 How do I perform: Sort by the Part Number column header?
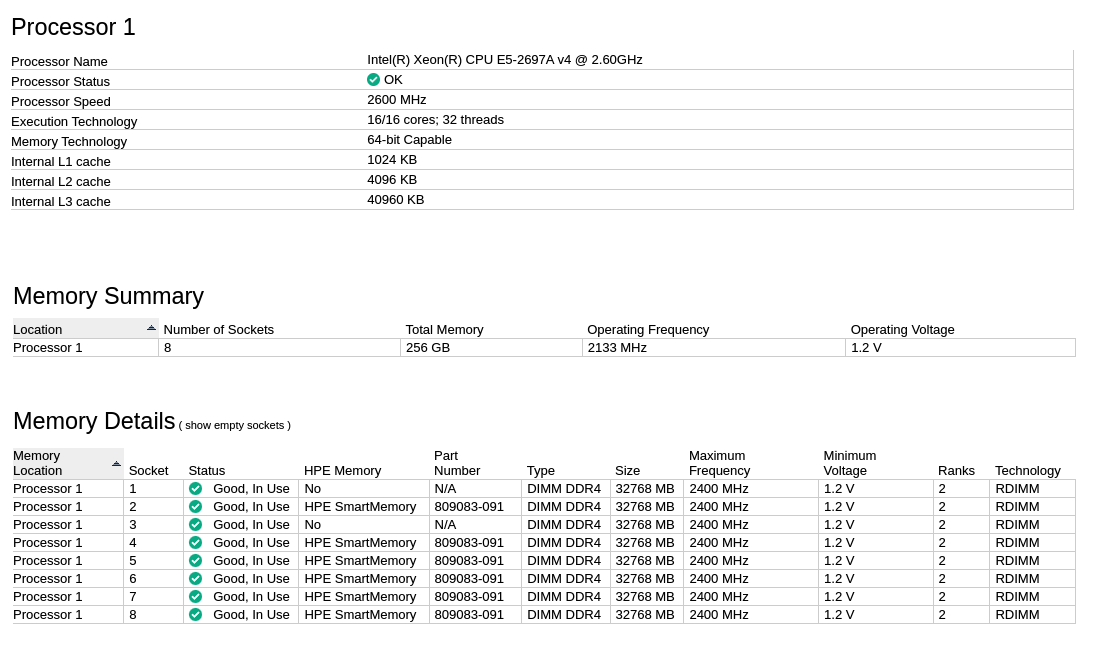point(457,463)
